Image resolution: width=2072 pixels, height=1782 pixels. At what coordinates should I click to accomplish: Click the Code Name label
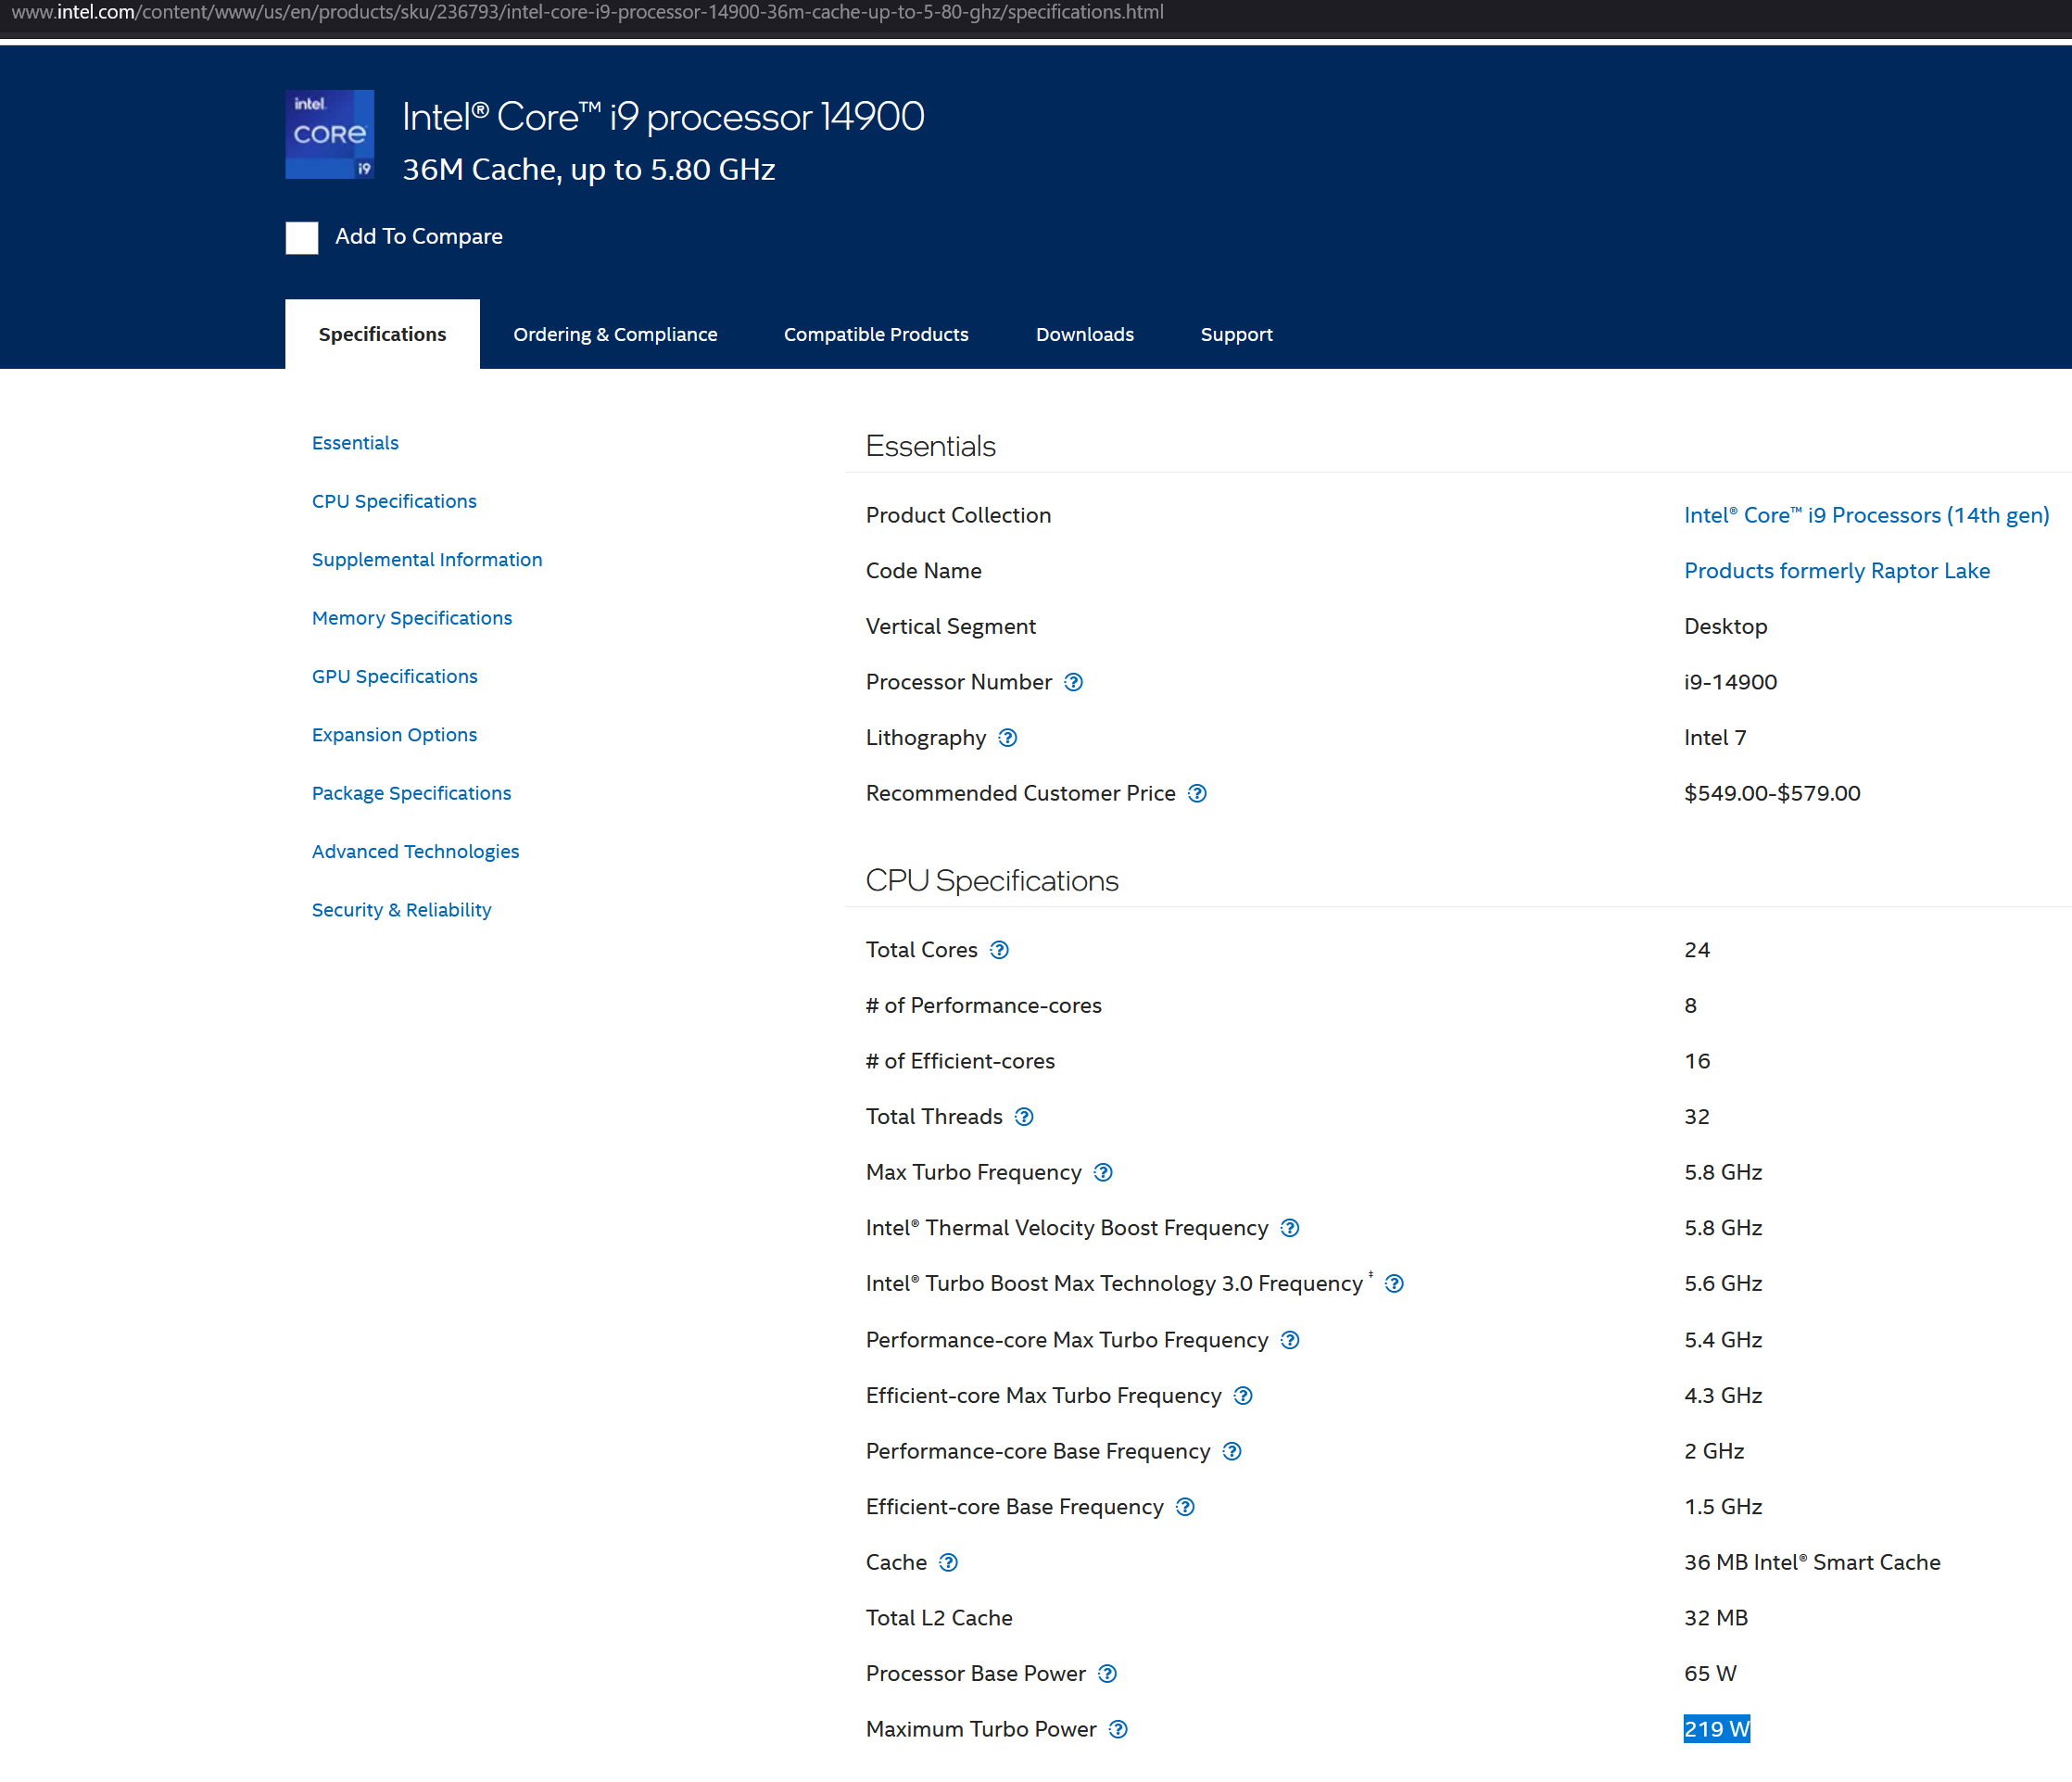coord(923,571)
